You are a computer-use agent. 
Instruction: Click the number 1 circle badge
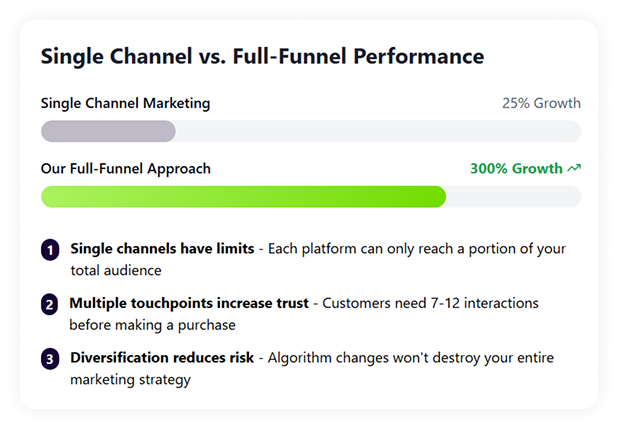pyautogui.click(x=50, y=250)
